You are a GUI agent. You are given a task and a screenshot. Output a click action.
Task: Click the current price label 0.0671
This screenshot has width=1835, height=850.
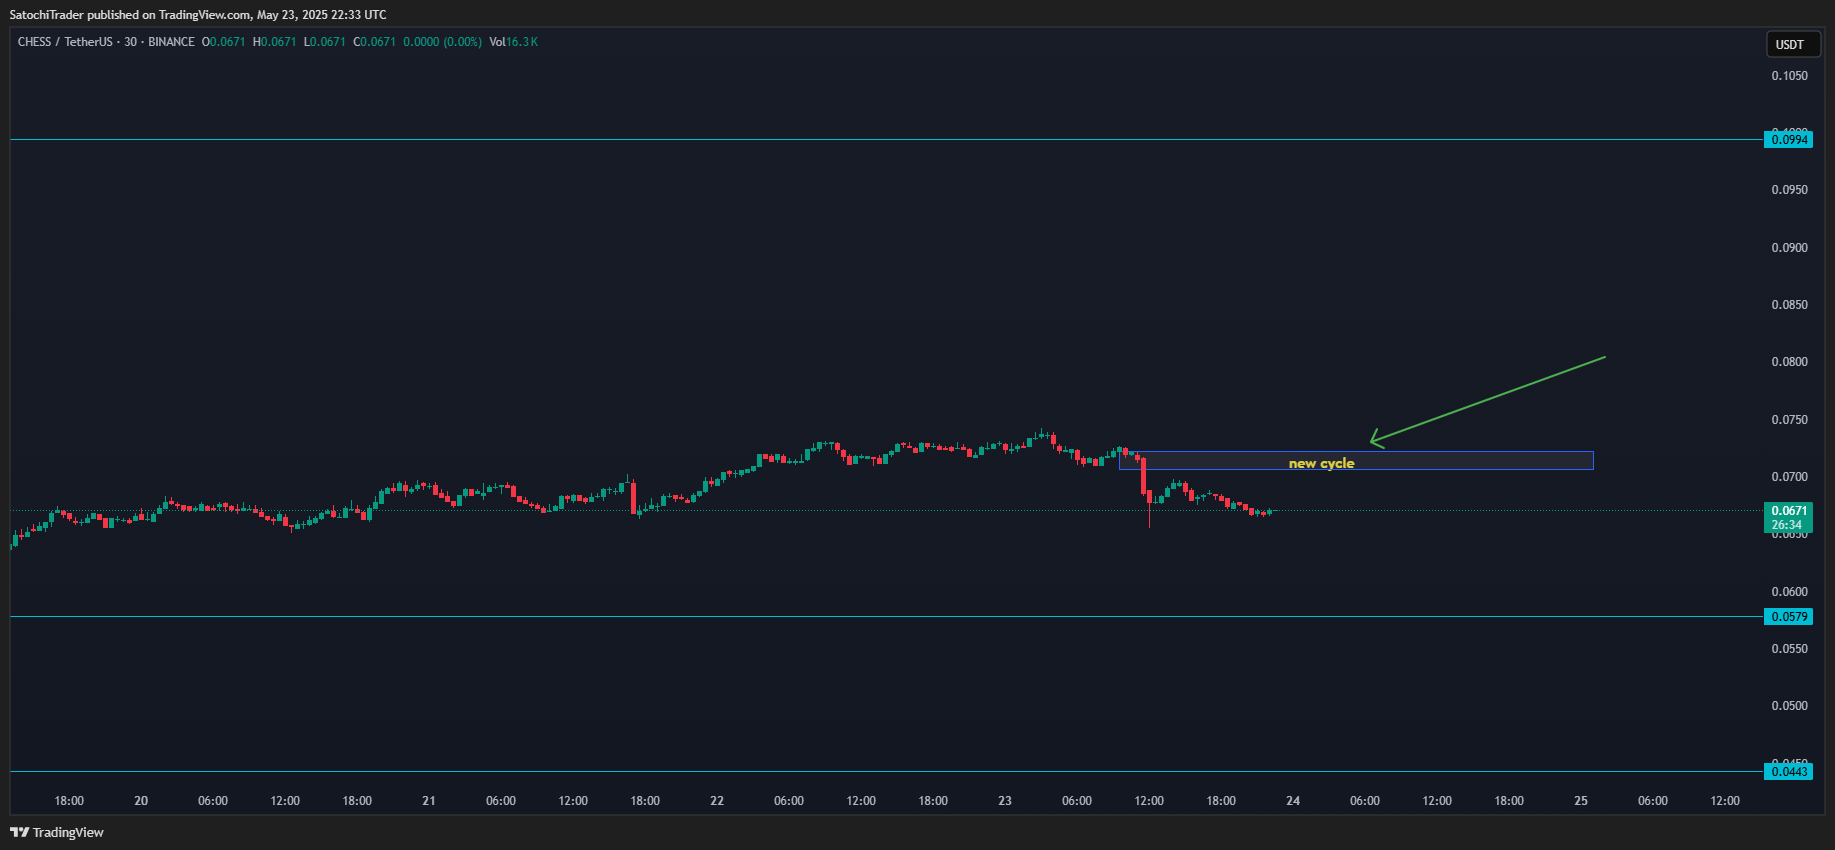(1789, 511)
